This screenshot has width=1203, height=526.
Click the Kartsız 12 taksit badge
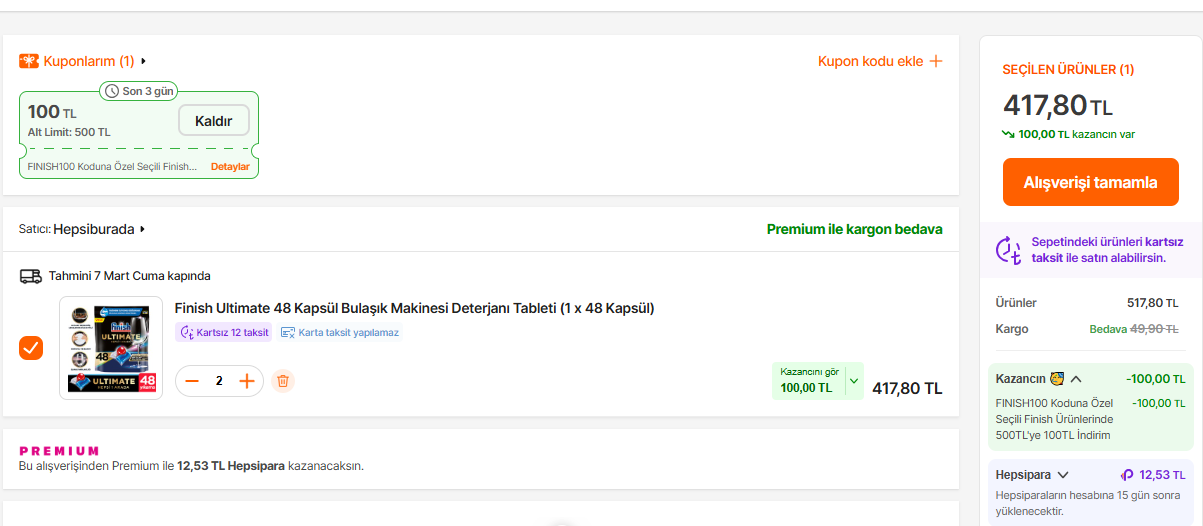(x=224, y=332)
